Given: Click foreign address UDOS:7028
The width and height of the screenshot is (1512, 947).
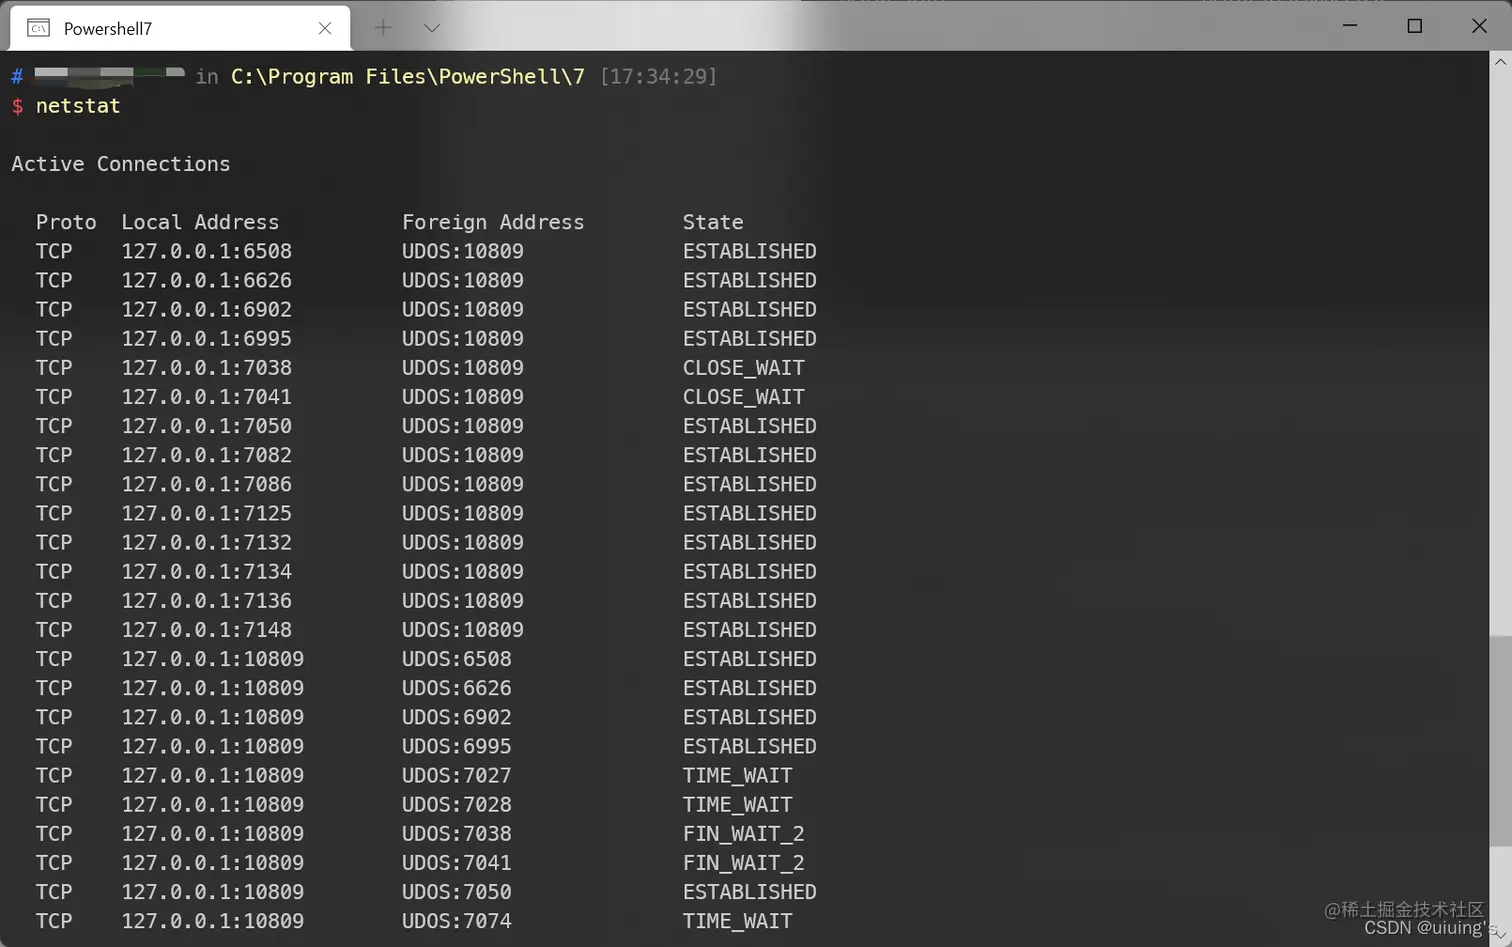Looking at the screenshot, I should (x=457, y=804).
